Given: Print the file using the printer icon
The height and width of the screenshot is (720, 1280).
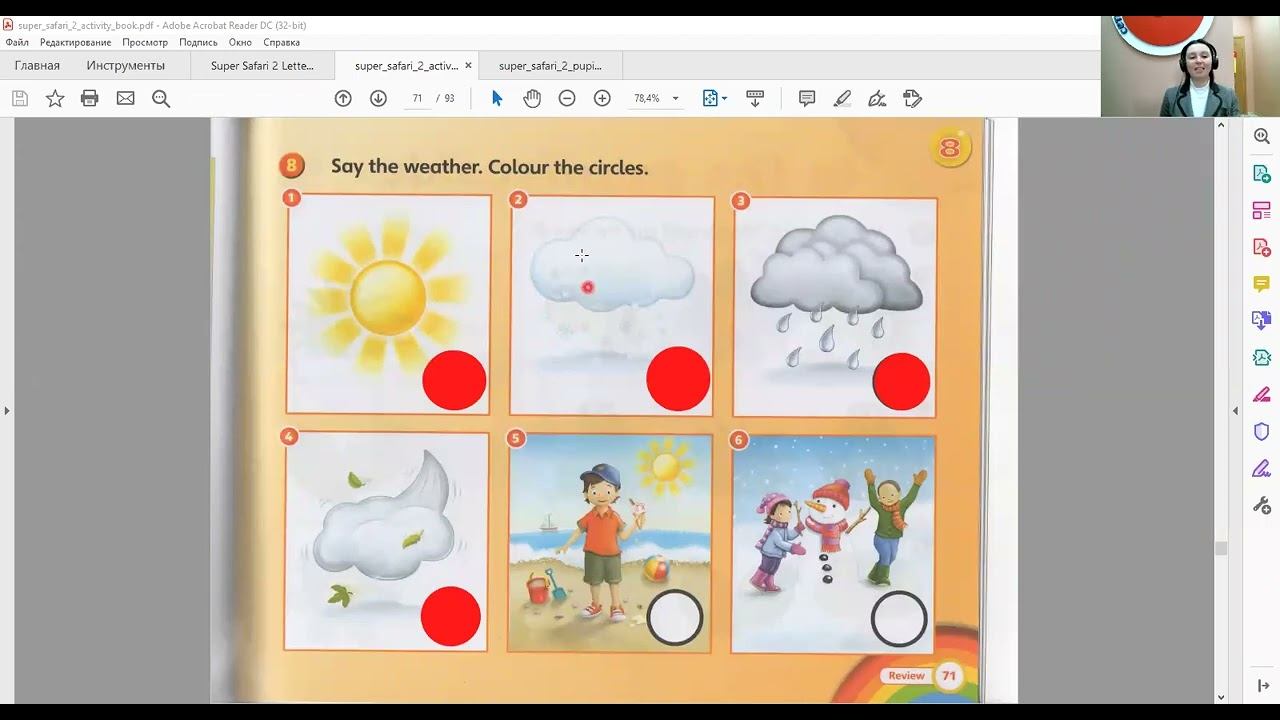Looking at the screenshot, I should click(x=90, y=98).
